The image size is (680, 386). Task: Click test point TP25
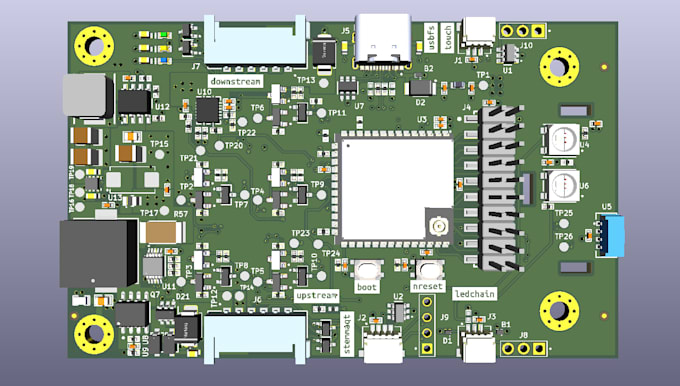pos(563,224)
